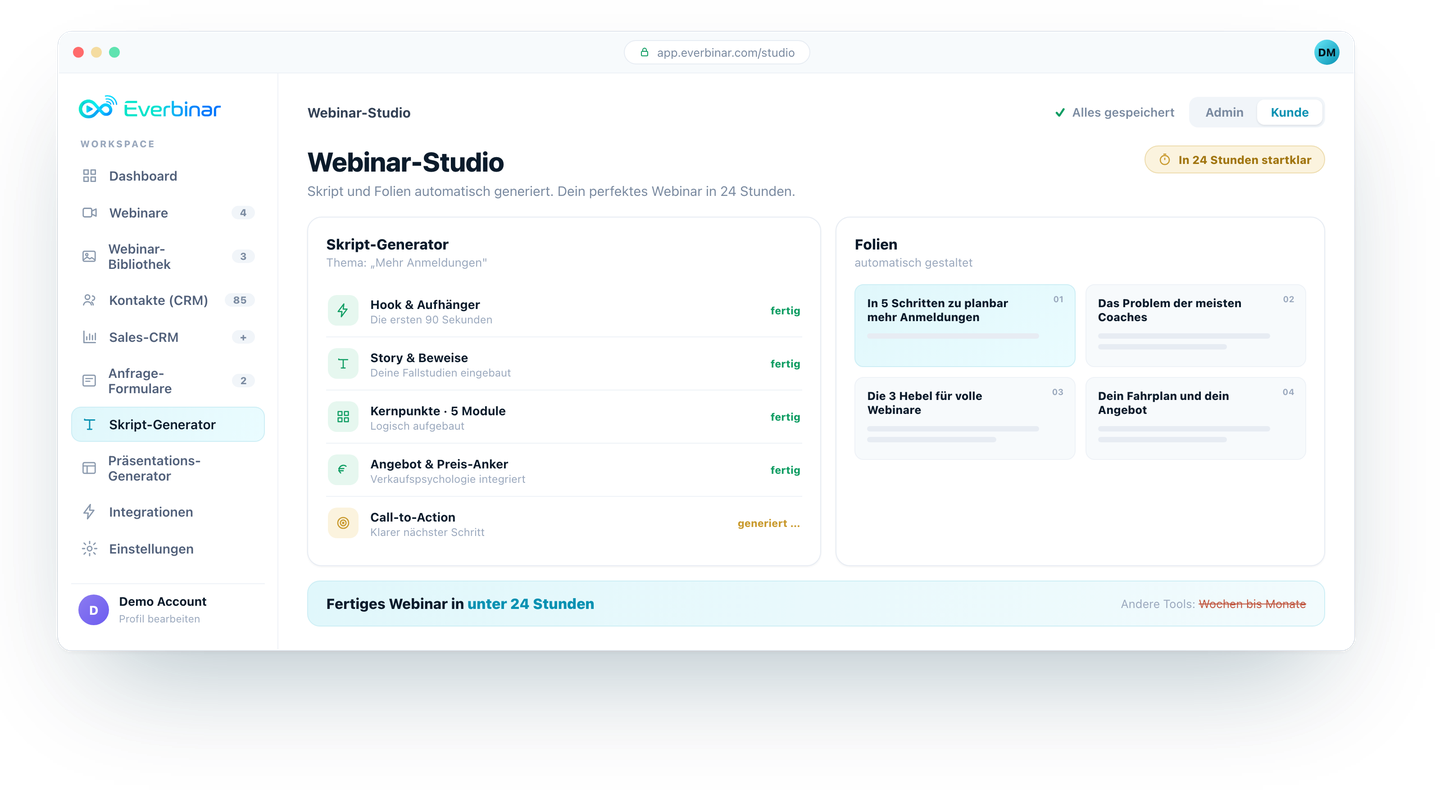The image size is (1440, 790).
Task: Select Kernpunkte · 5 Module row
Action: point(564,417)
